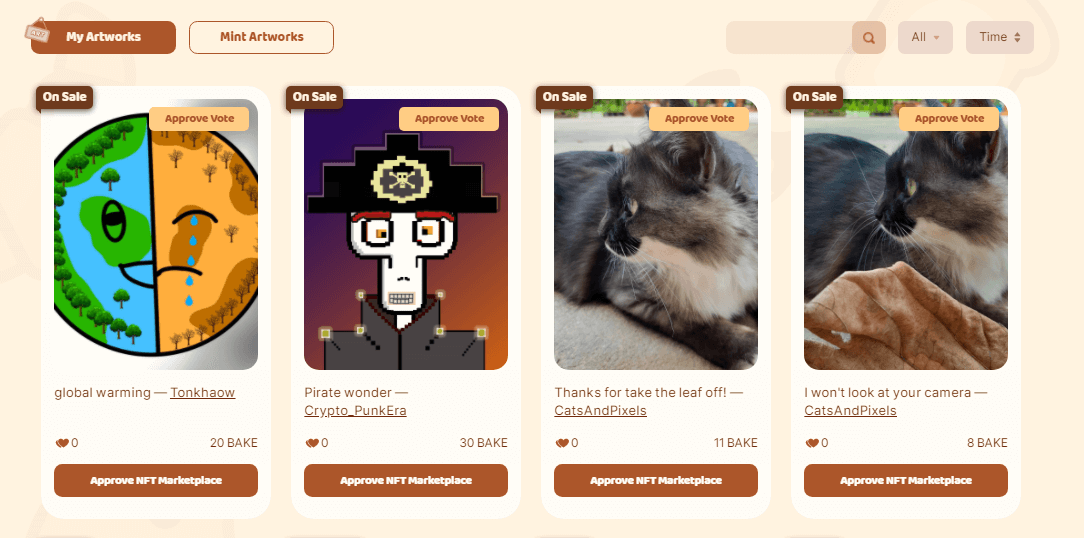
Task: Like the global warming artwork heart icon
Action: pyautogui.click(x=62, y=443)
